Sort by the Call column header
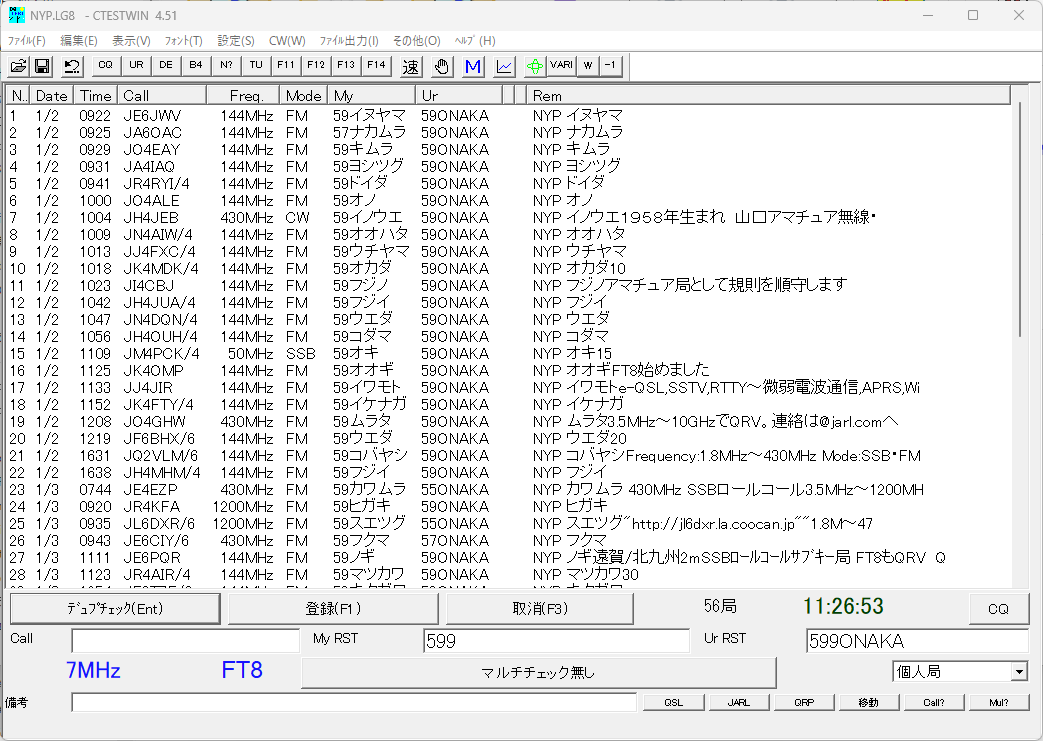 point(162,95)
